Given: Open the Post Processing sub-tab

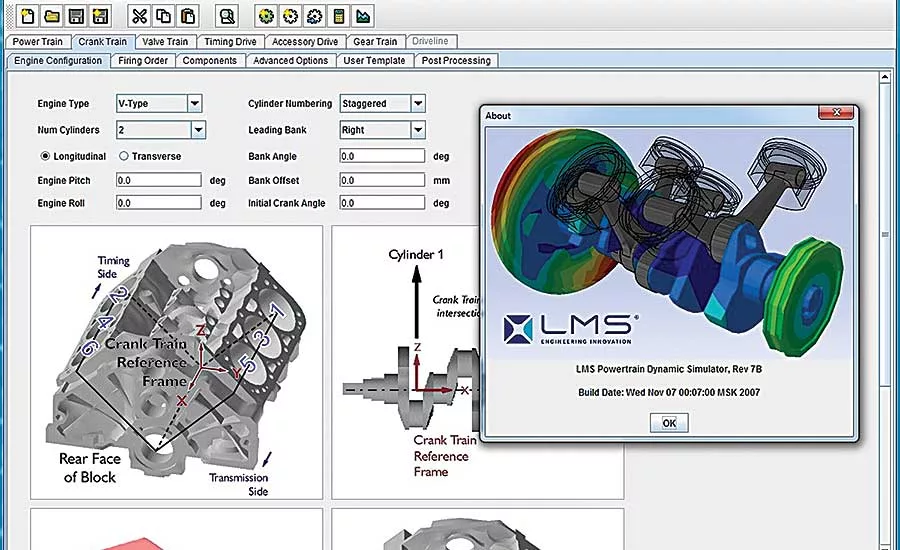Looking at the screenshot, I should point(456,60).
